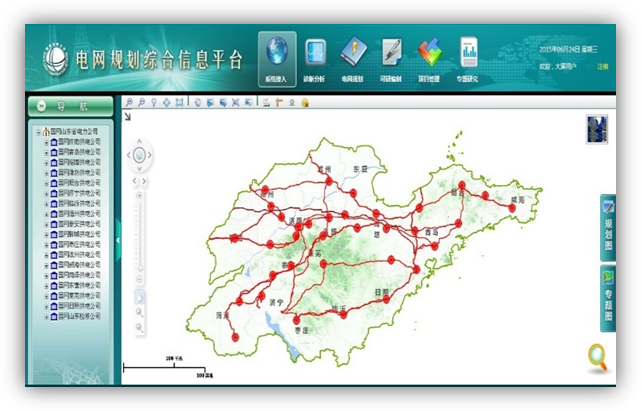This screenshot has height=411, width=642.
Task: Expand the 国网烟台供电公司 tree node
Action: (x=46, y=183)
